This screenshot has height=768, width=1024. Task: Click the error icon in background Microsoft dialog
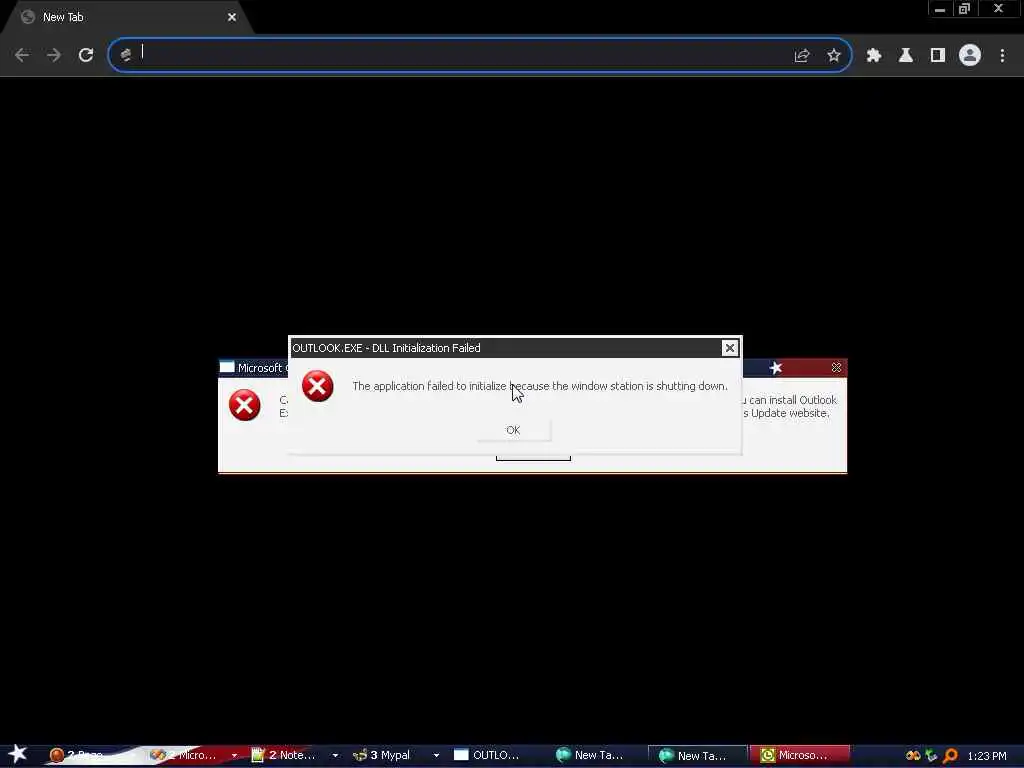pos(244,405)
